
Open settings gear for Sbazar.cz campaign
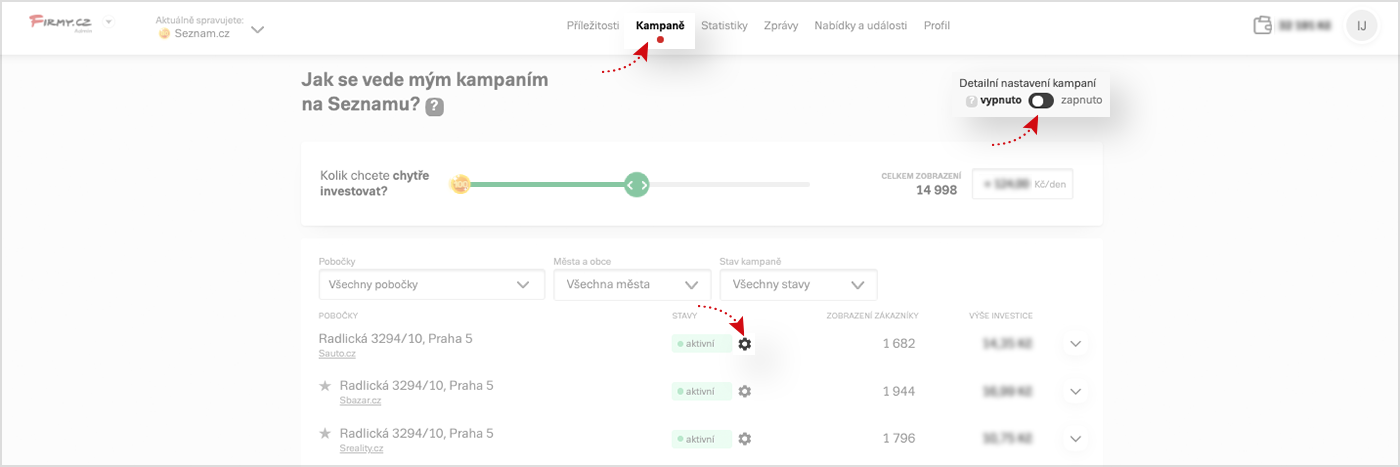coord(744,391)
